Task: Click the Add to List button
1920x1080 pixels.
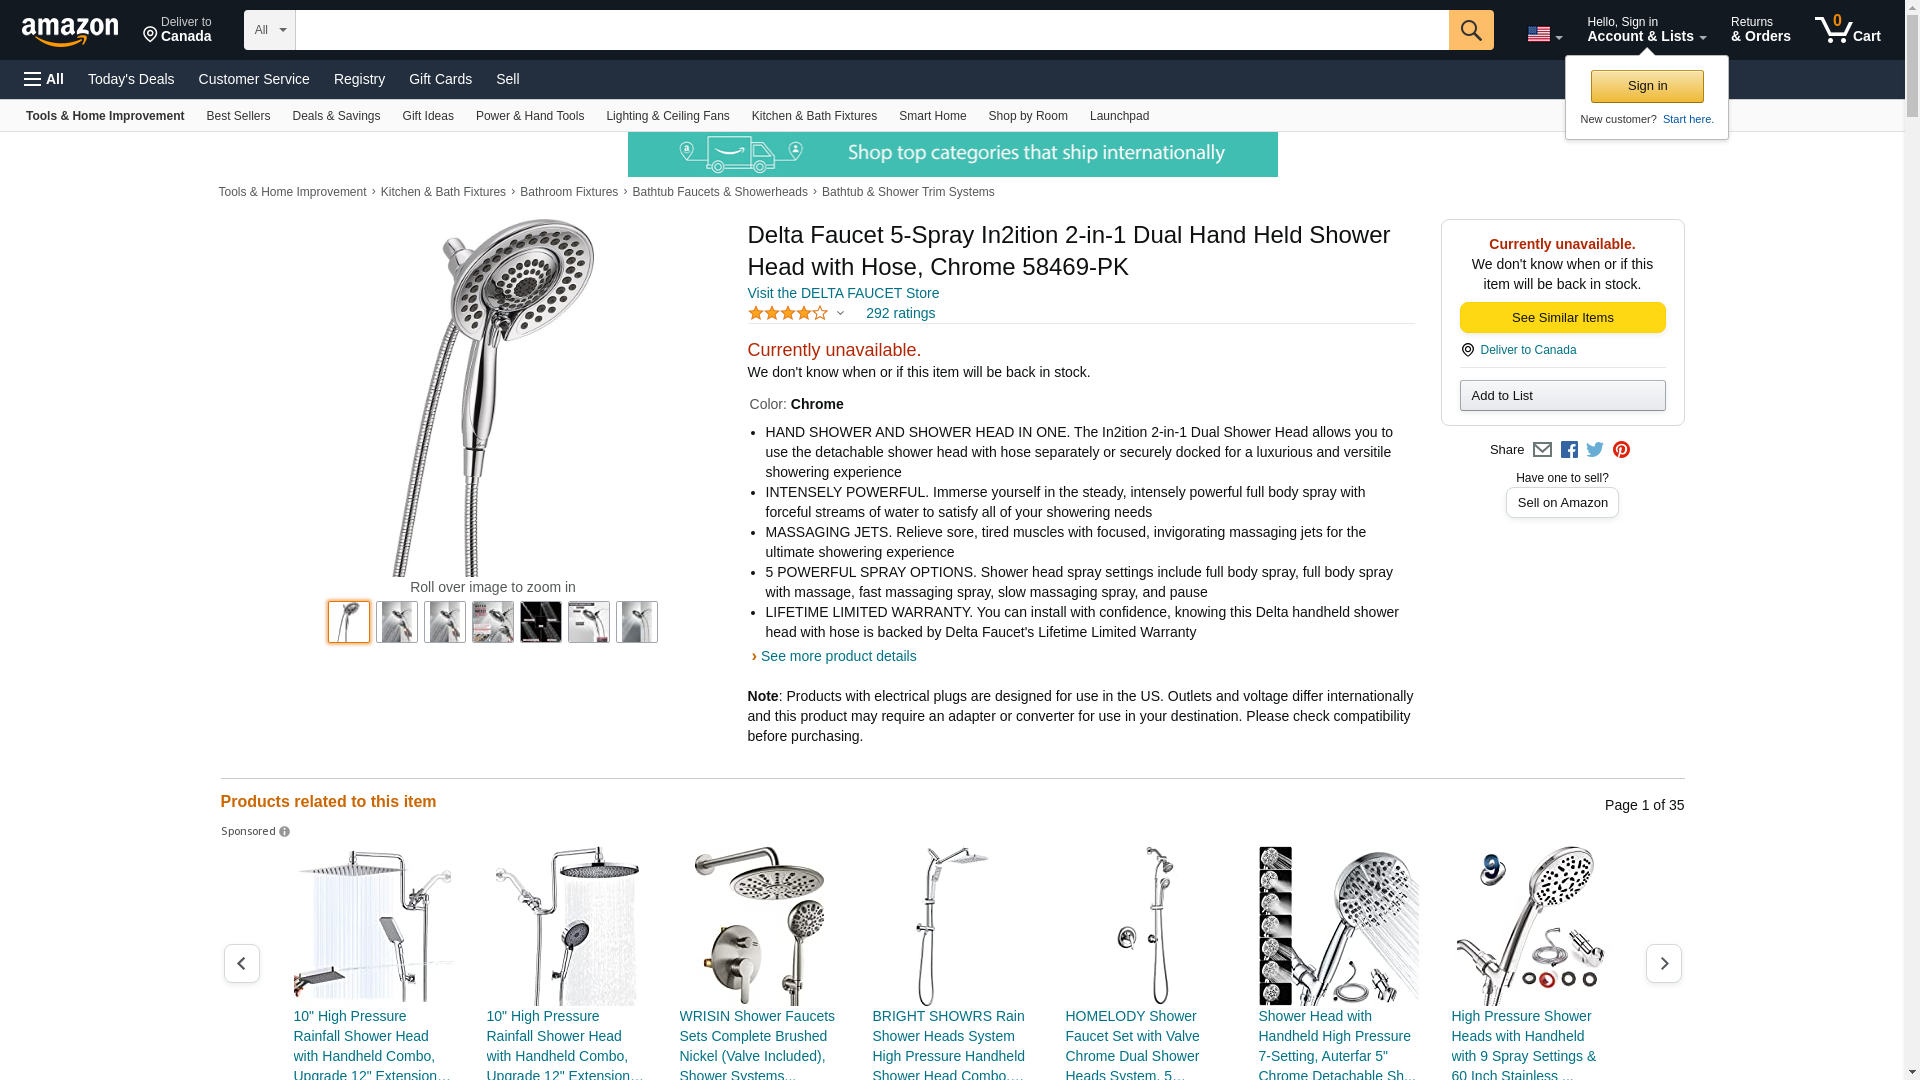Action: [1562, 396]
